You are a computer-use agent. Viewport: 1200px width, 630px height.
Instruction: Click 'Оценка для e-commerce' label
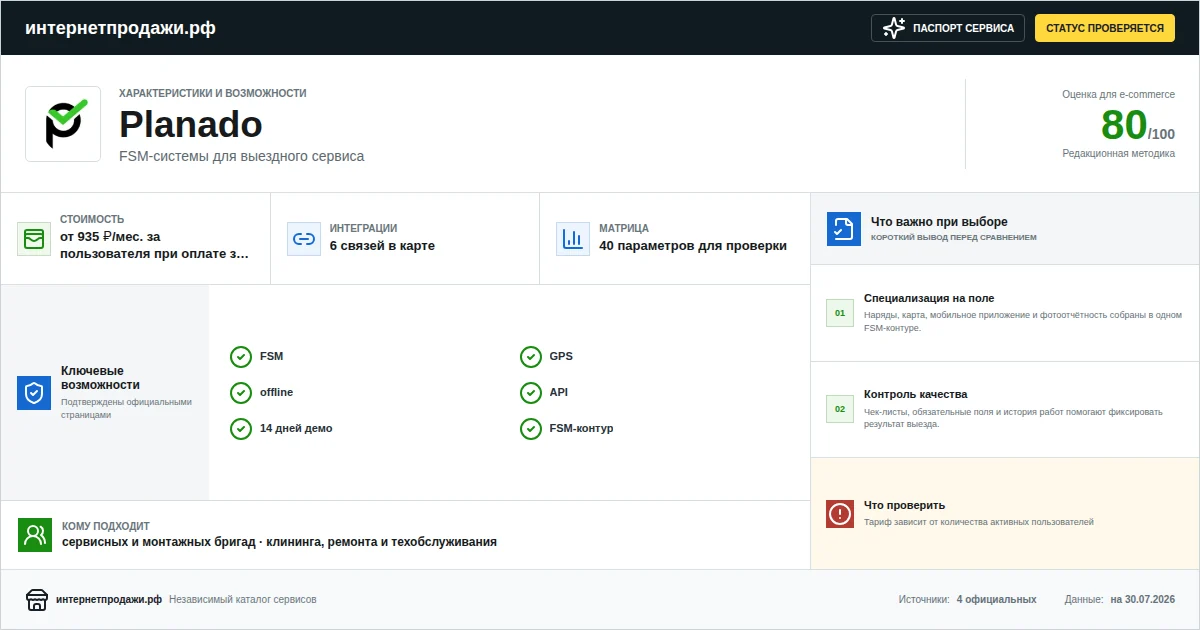click(x=1118, y=94)
